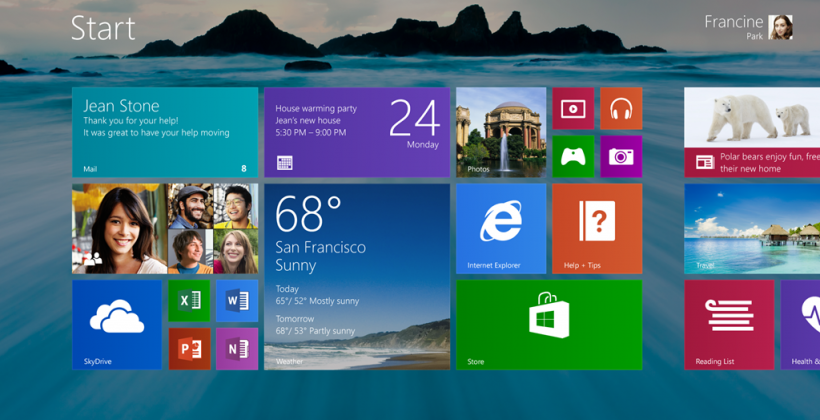Open the Photos tile

[x=501, y=132]
